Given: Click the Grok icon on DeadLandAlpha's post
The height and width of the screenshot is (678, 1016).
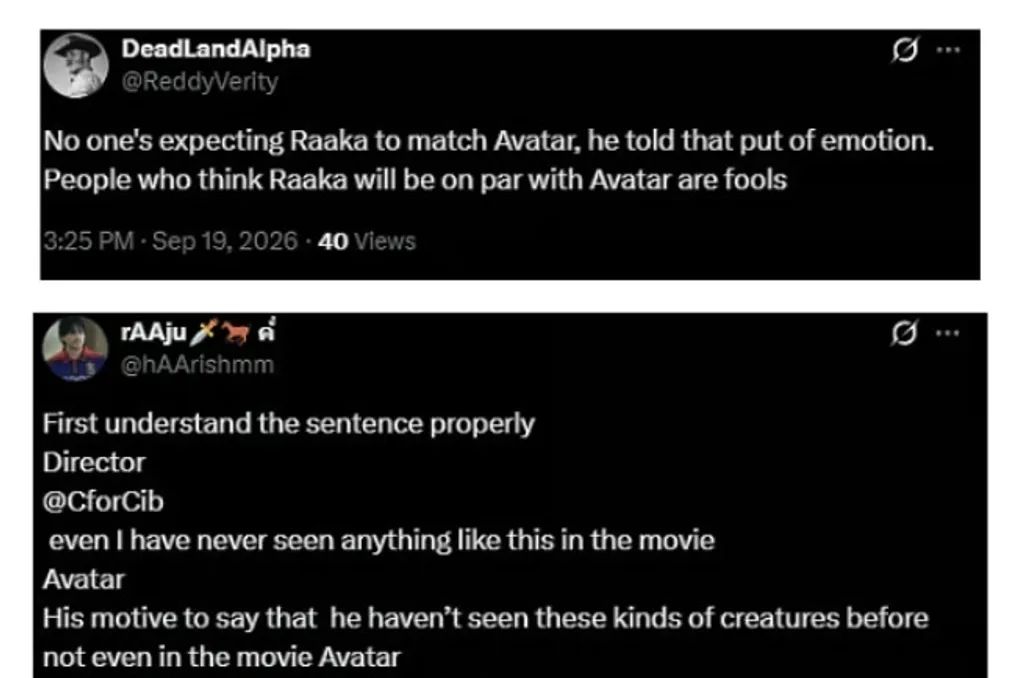Looking at the screenshot, I should coord(905,49).
